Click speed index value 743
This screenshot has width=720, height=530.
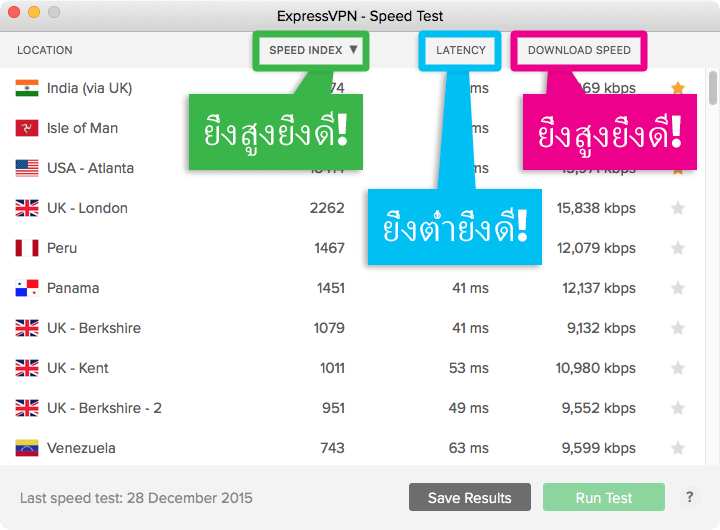(x=332, y=448)
